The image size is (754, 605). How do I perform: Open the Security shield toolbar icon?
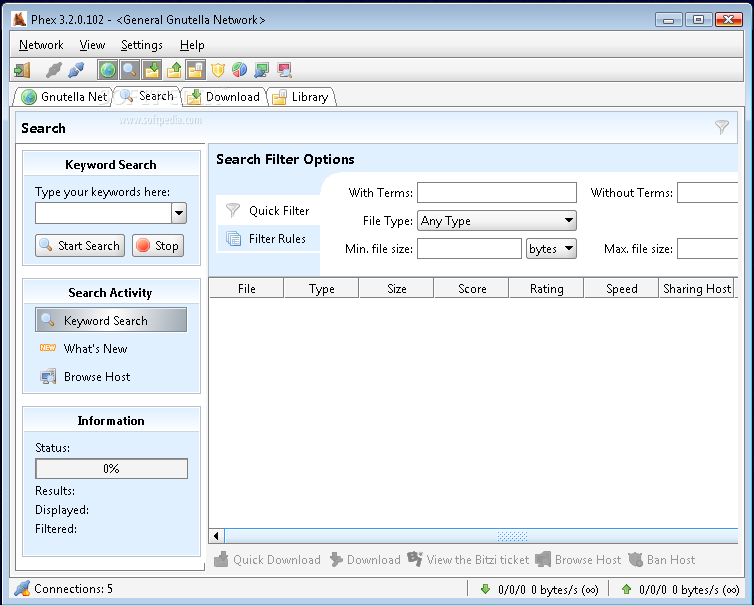pyautogui.click(x=218, y=70)
